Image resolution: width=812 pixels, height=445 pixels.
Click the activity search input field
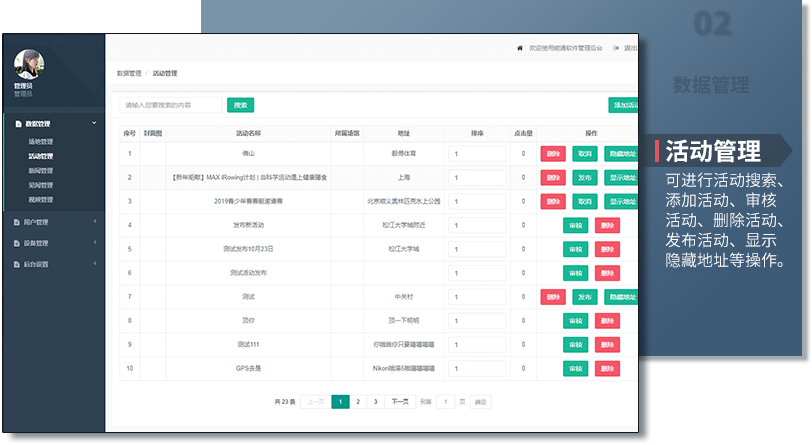[x=171, y=105]
